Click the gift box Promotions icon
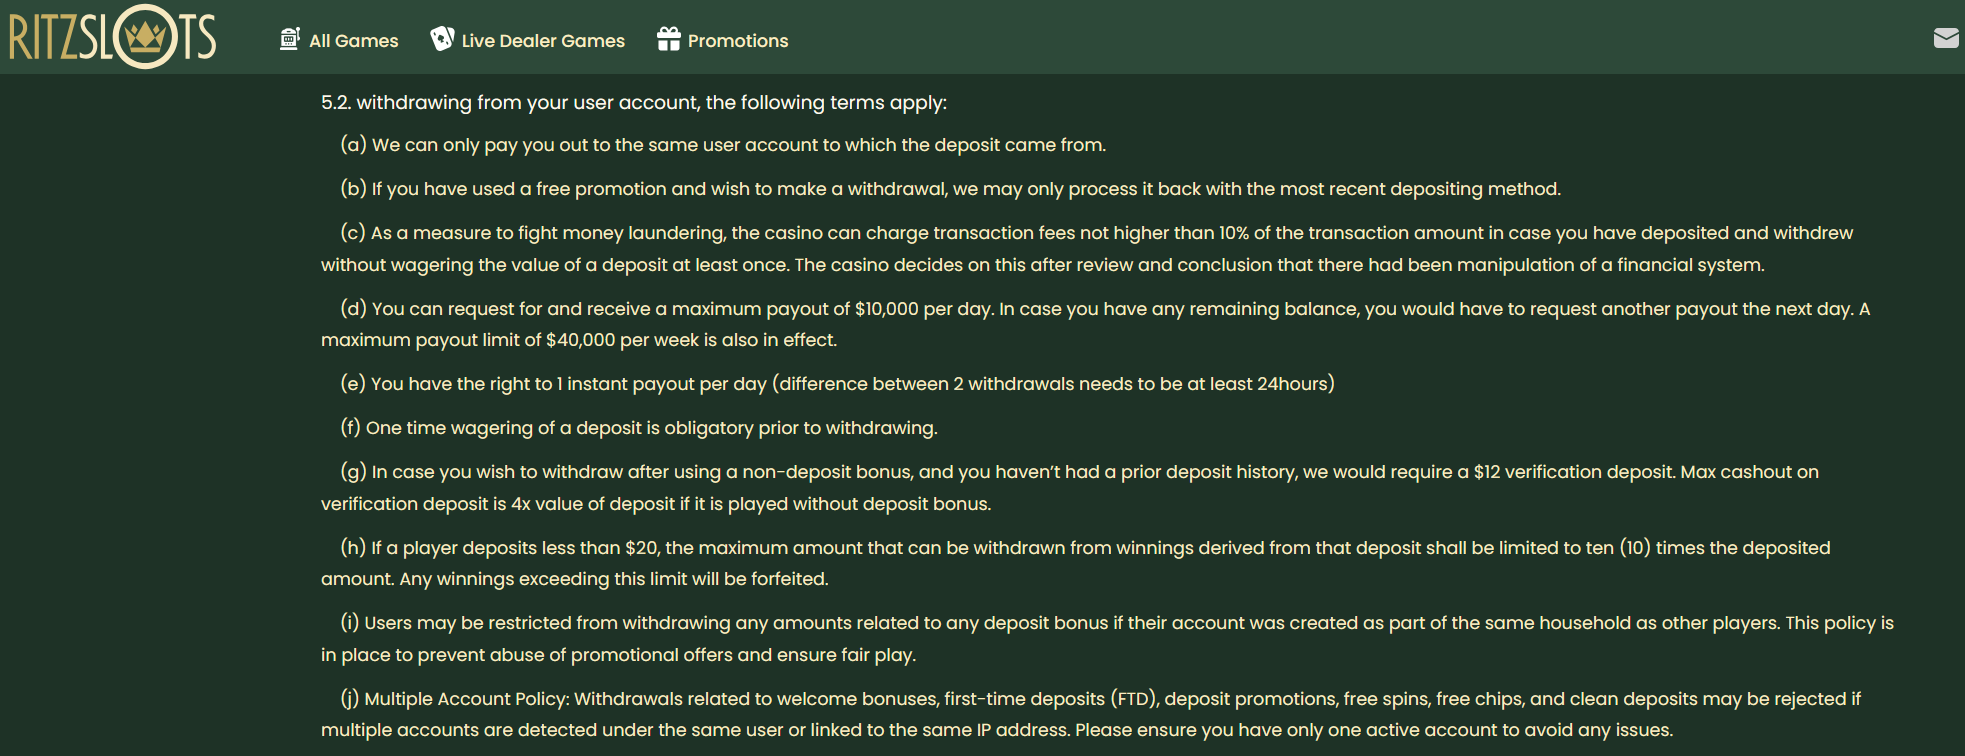This screenshot has height=756, width=1965. [x=668, y=39]
